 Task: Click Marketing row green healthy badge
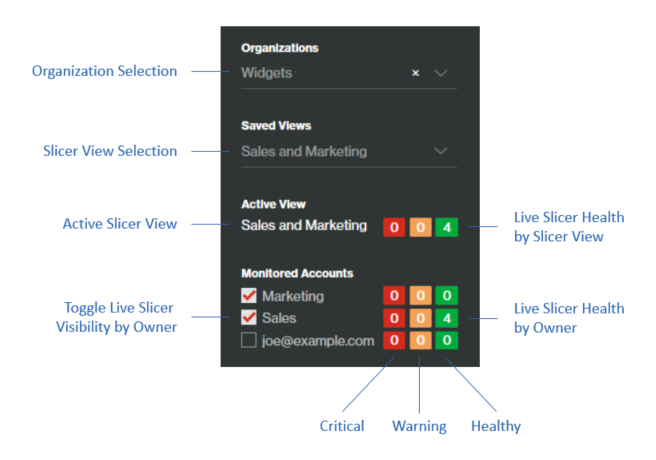click(447, 296)
